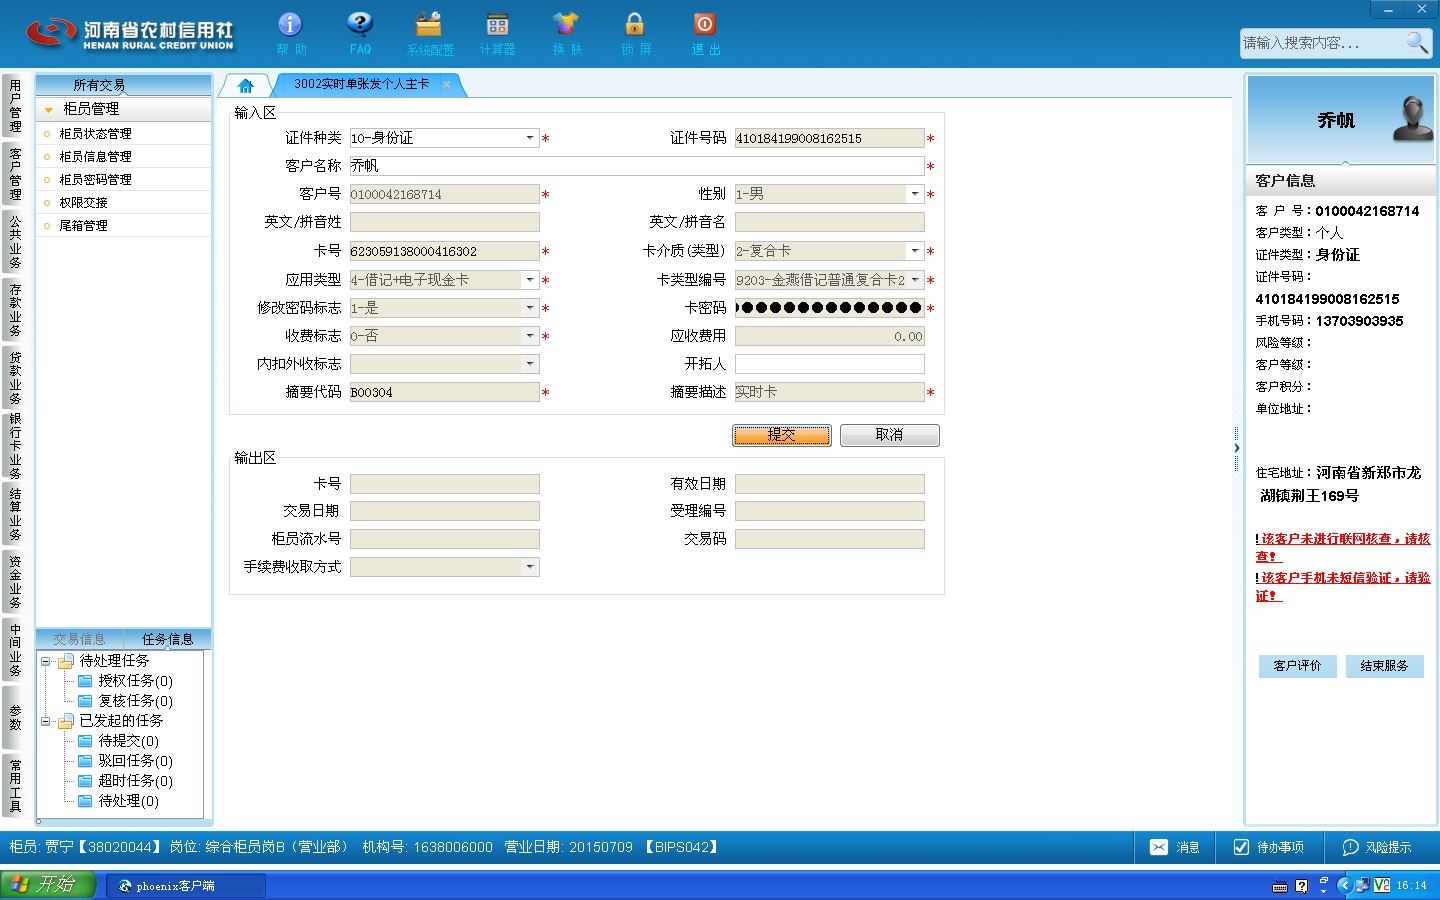1440x900 pixels.
Task: Select 柜员密码管理 menu item
Action: [95, 180]
